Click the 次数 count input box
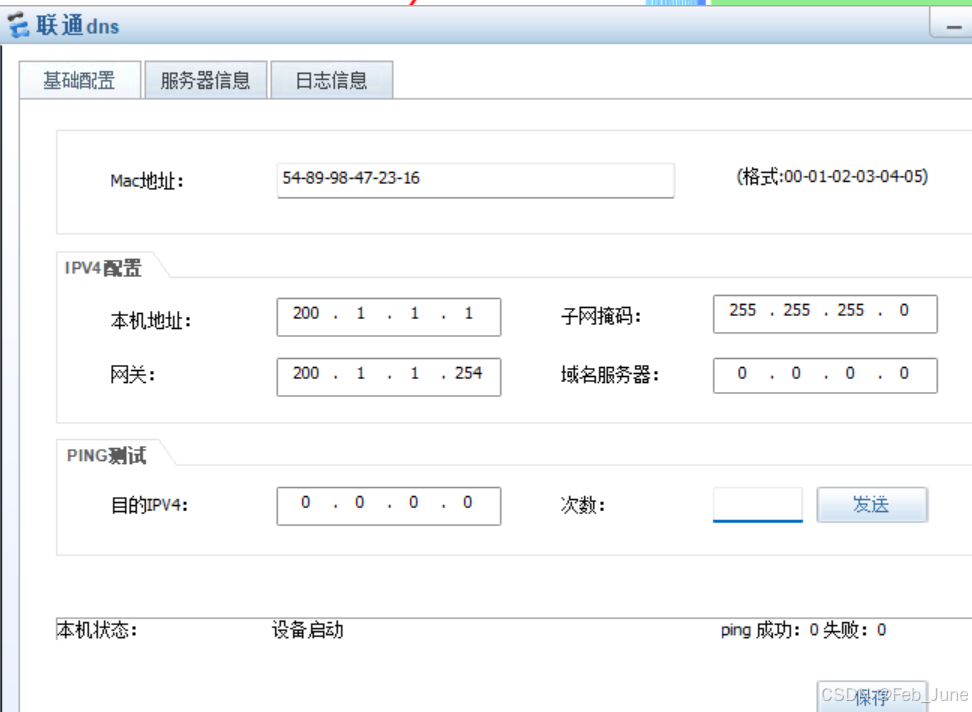 click(758, 504)
